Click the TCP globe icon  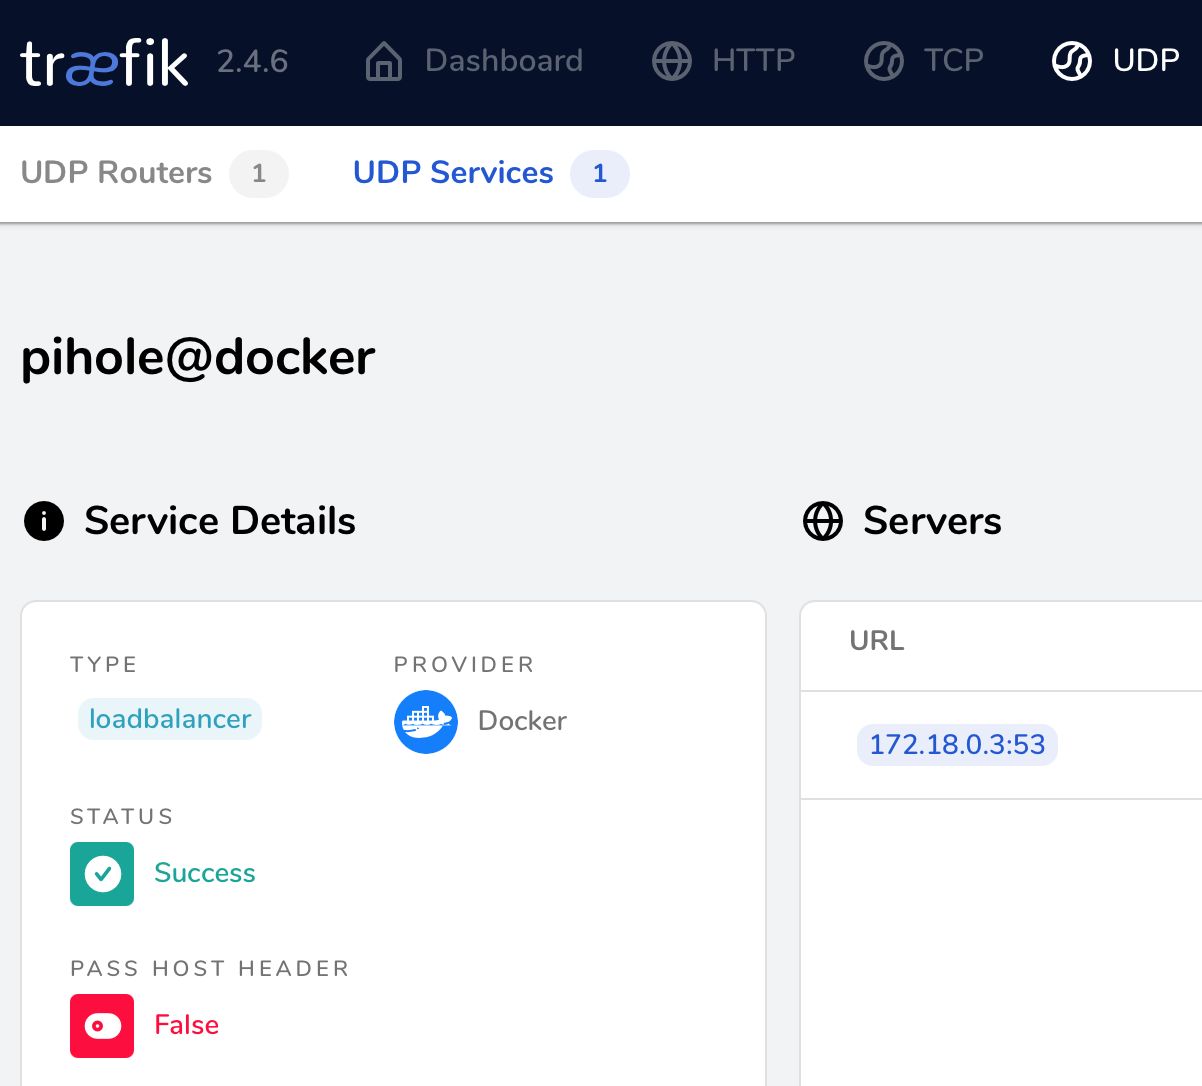click(x=884, y=61)
